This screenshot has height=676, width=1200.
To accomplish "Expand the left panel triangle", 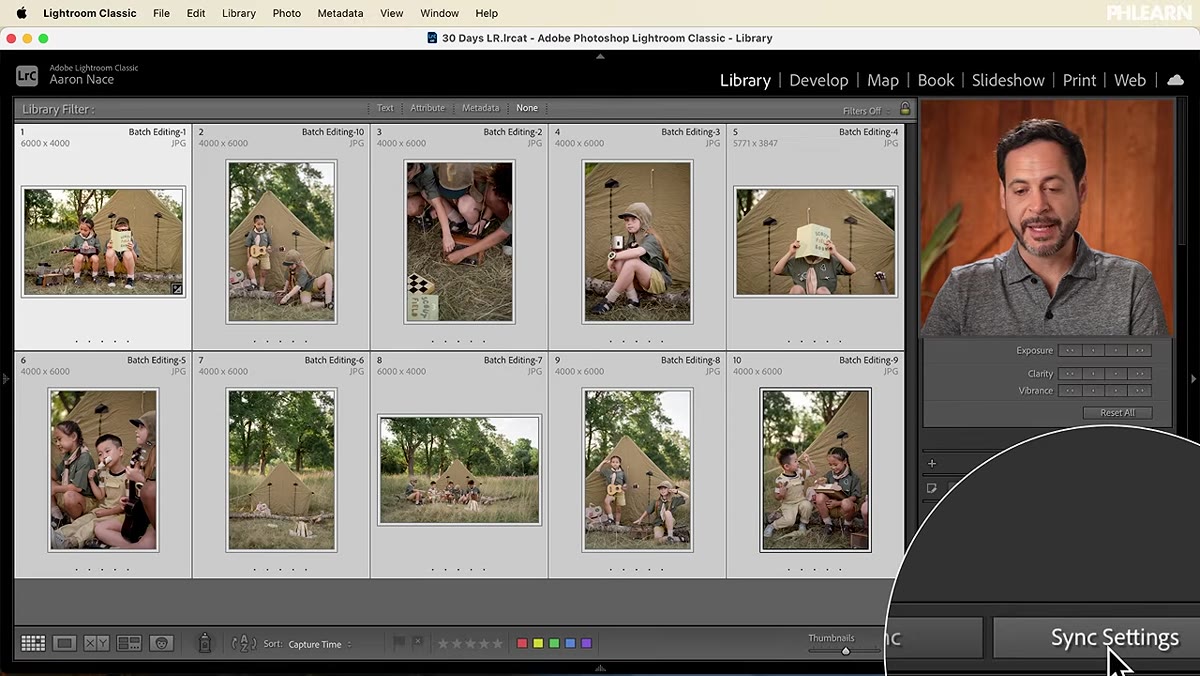I will [6, 378].
